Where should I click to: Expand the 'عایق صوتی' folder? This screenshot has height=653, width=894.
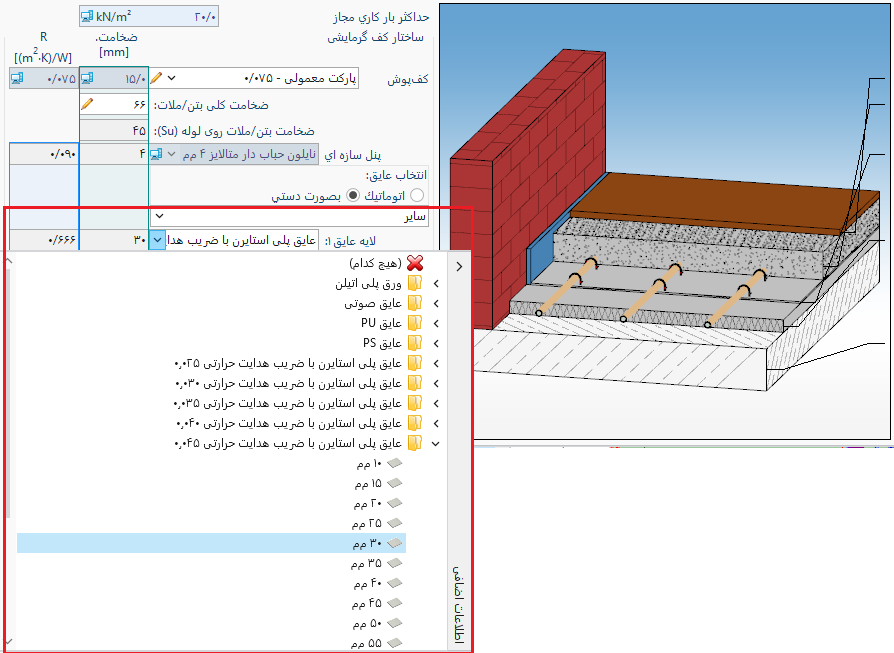tap(436, 303)
